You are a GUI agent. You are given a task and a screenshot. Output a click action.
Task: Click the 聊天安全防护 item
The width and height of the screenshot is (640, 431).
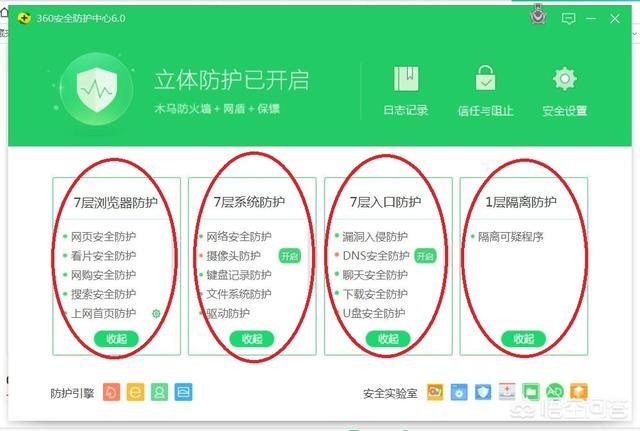[x=375, y=275]
